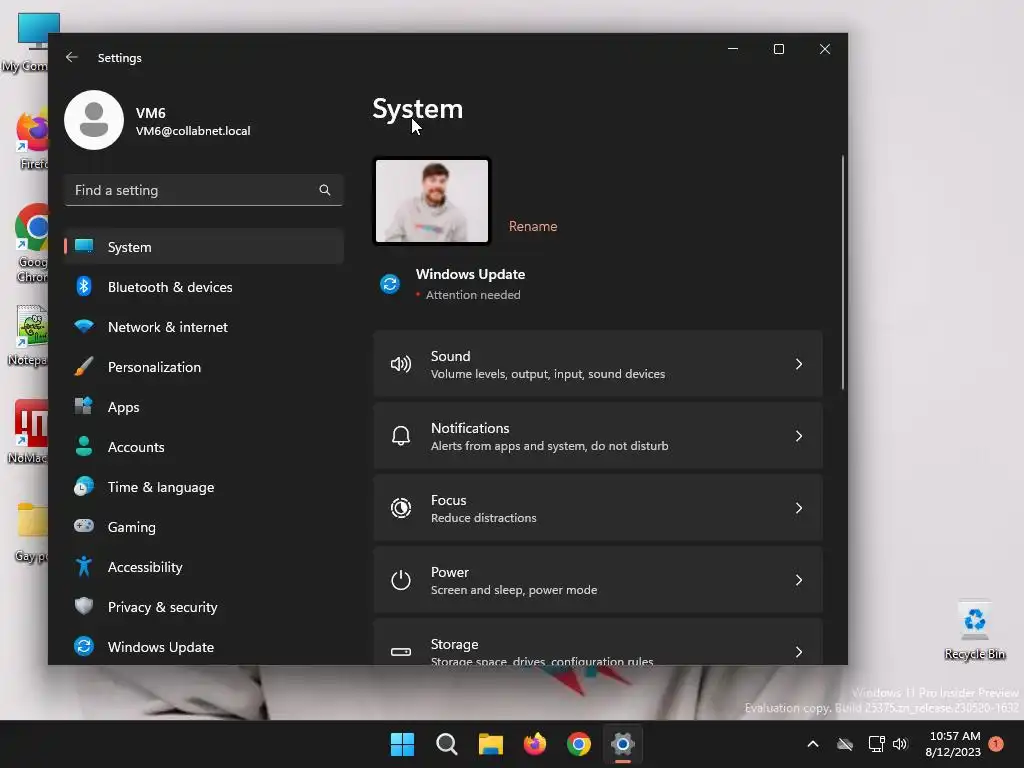
Task: Open the Notifications settings row
Action: pyautogui.click(x=598, y=436)
